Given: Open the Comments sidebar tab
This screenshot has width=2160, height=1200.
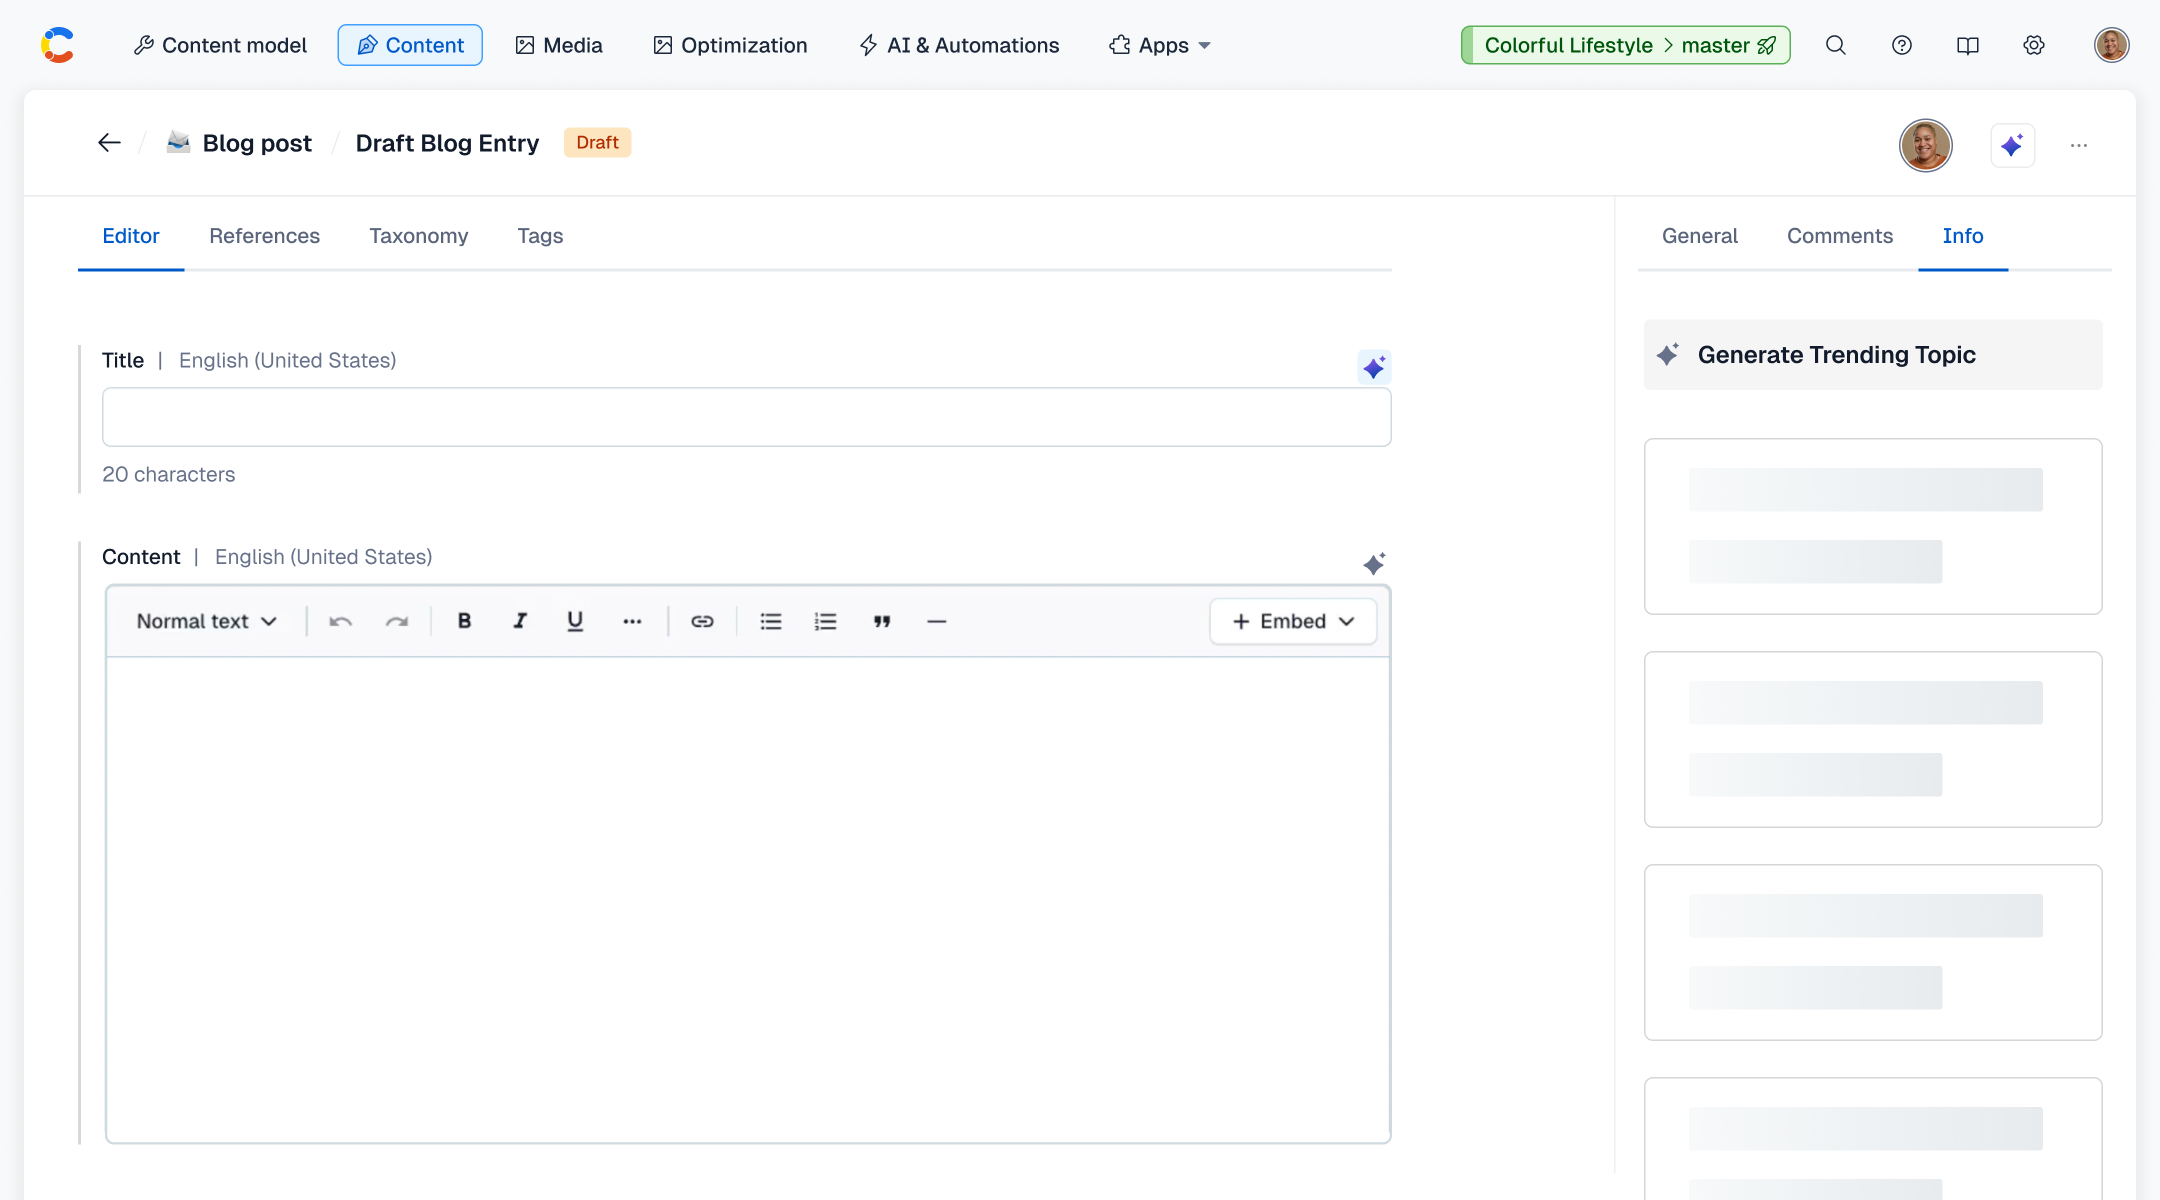Looking at the screenshot, I should point(1839,236).
